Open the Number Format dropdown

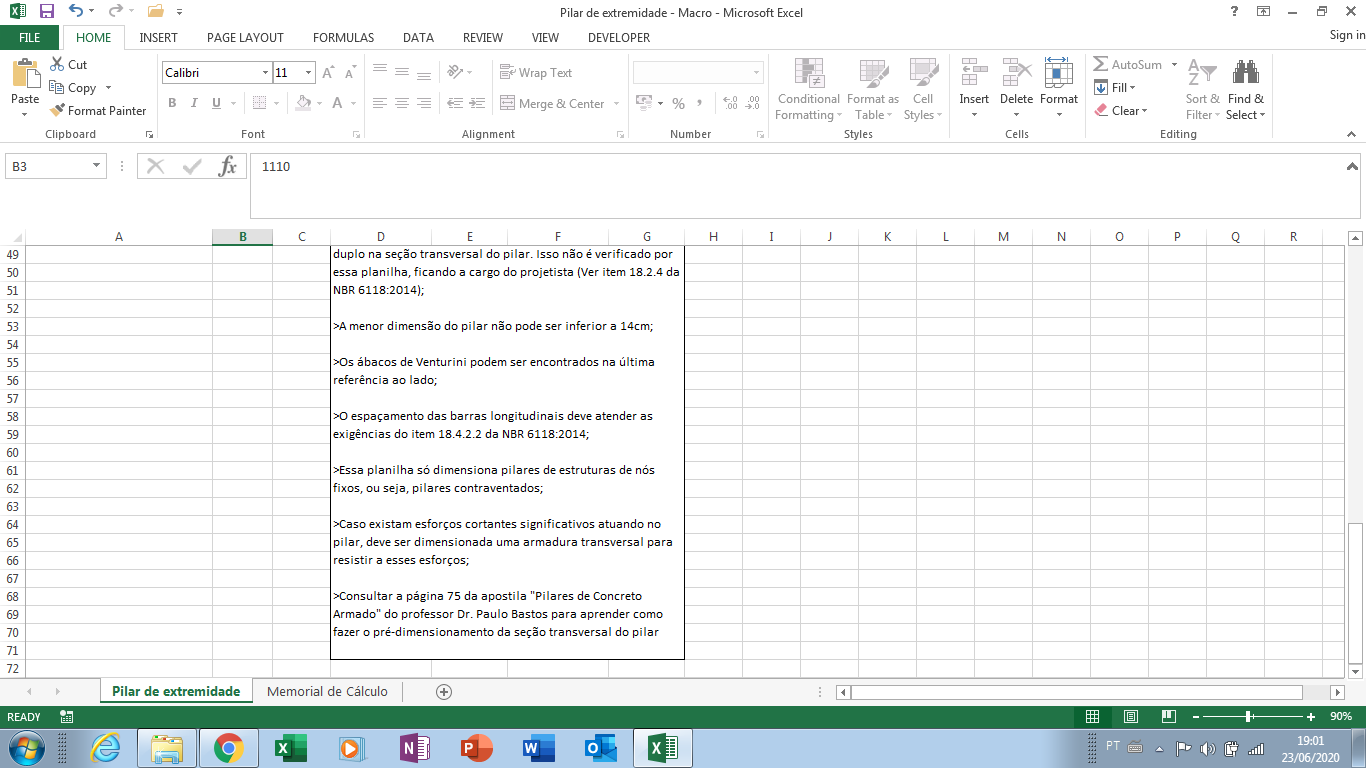(756, 73)
